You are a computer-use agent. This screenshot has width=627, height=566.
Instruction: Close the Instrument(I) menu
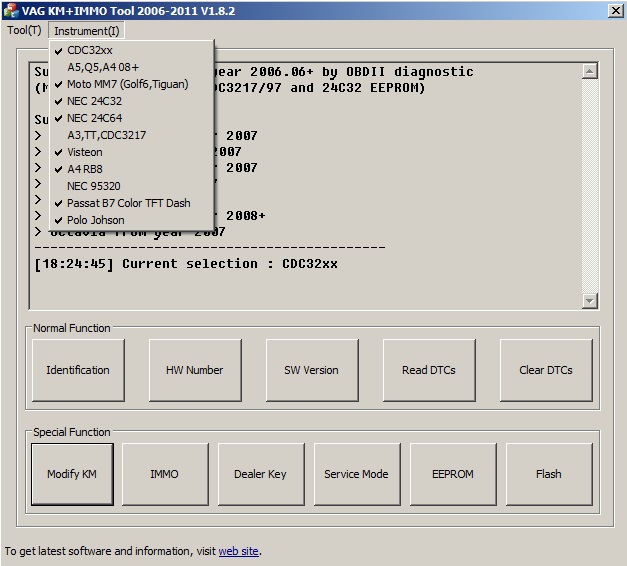click(86, 30)
